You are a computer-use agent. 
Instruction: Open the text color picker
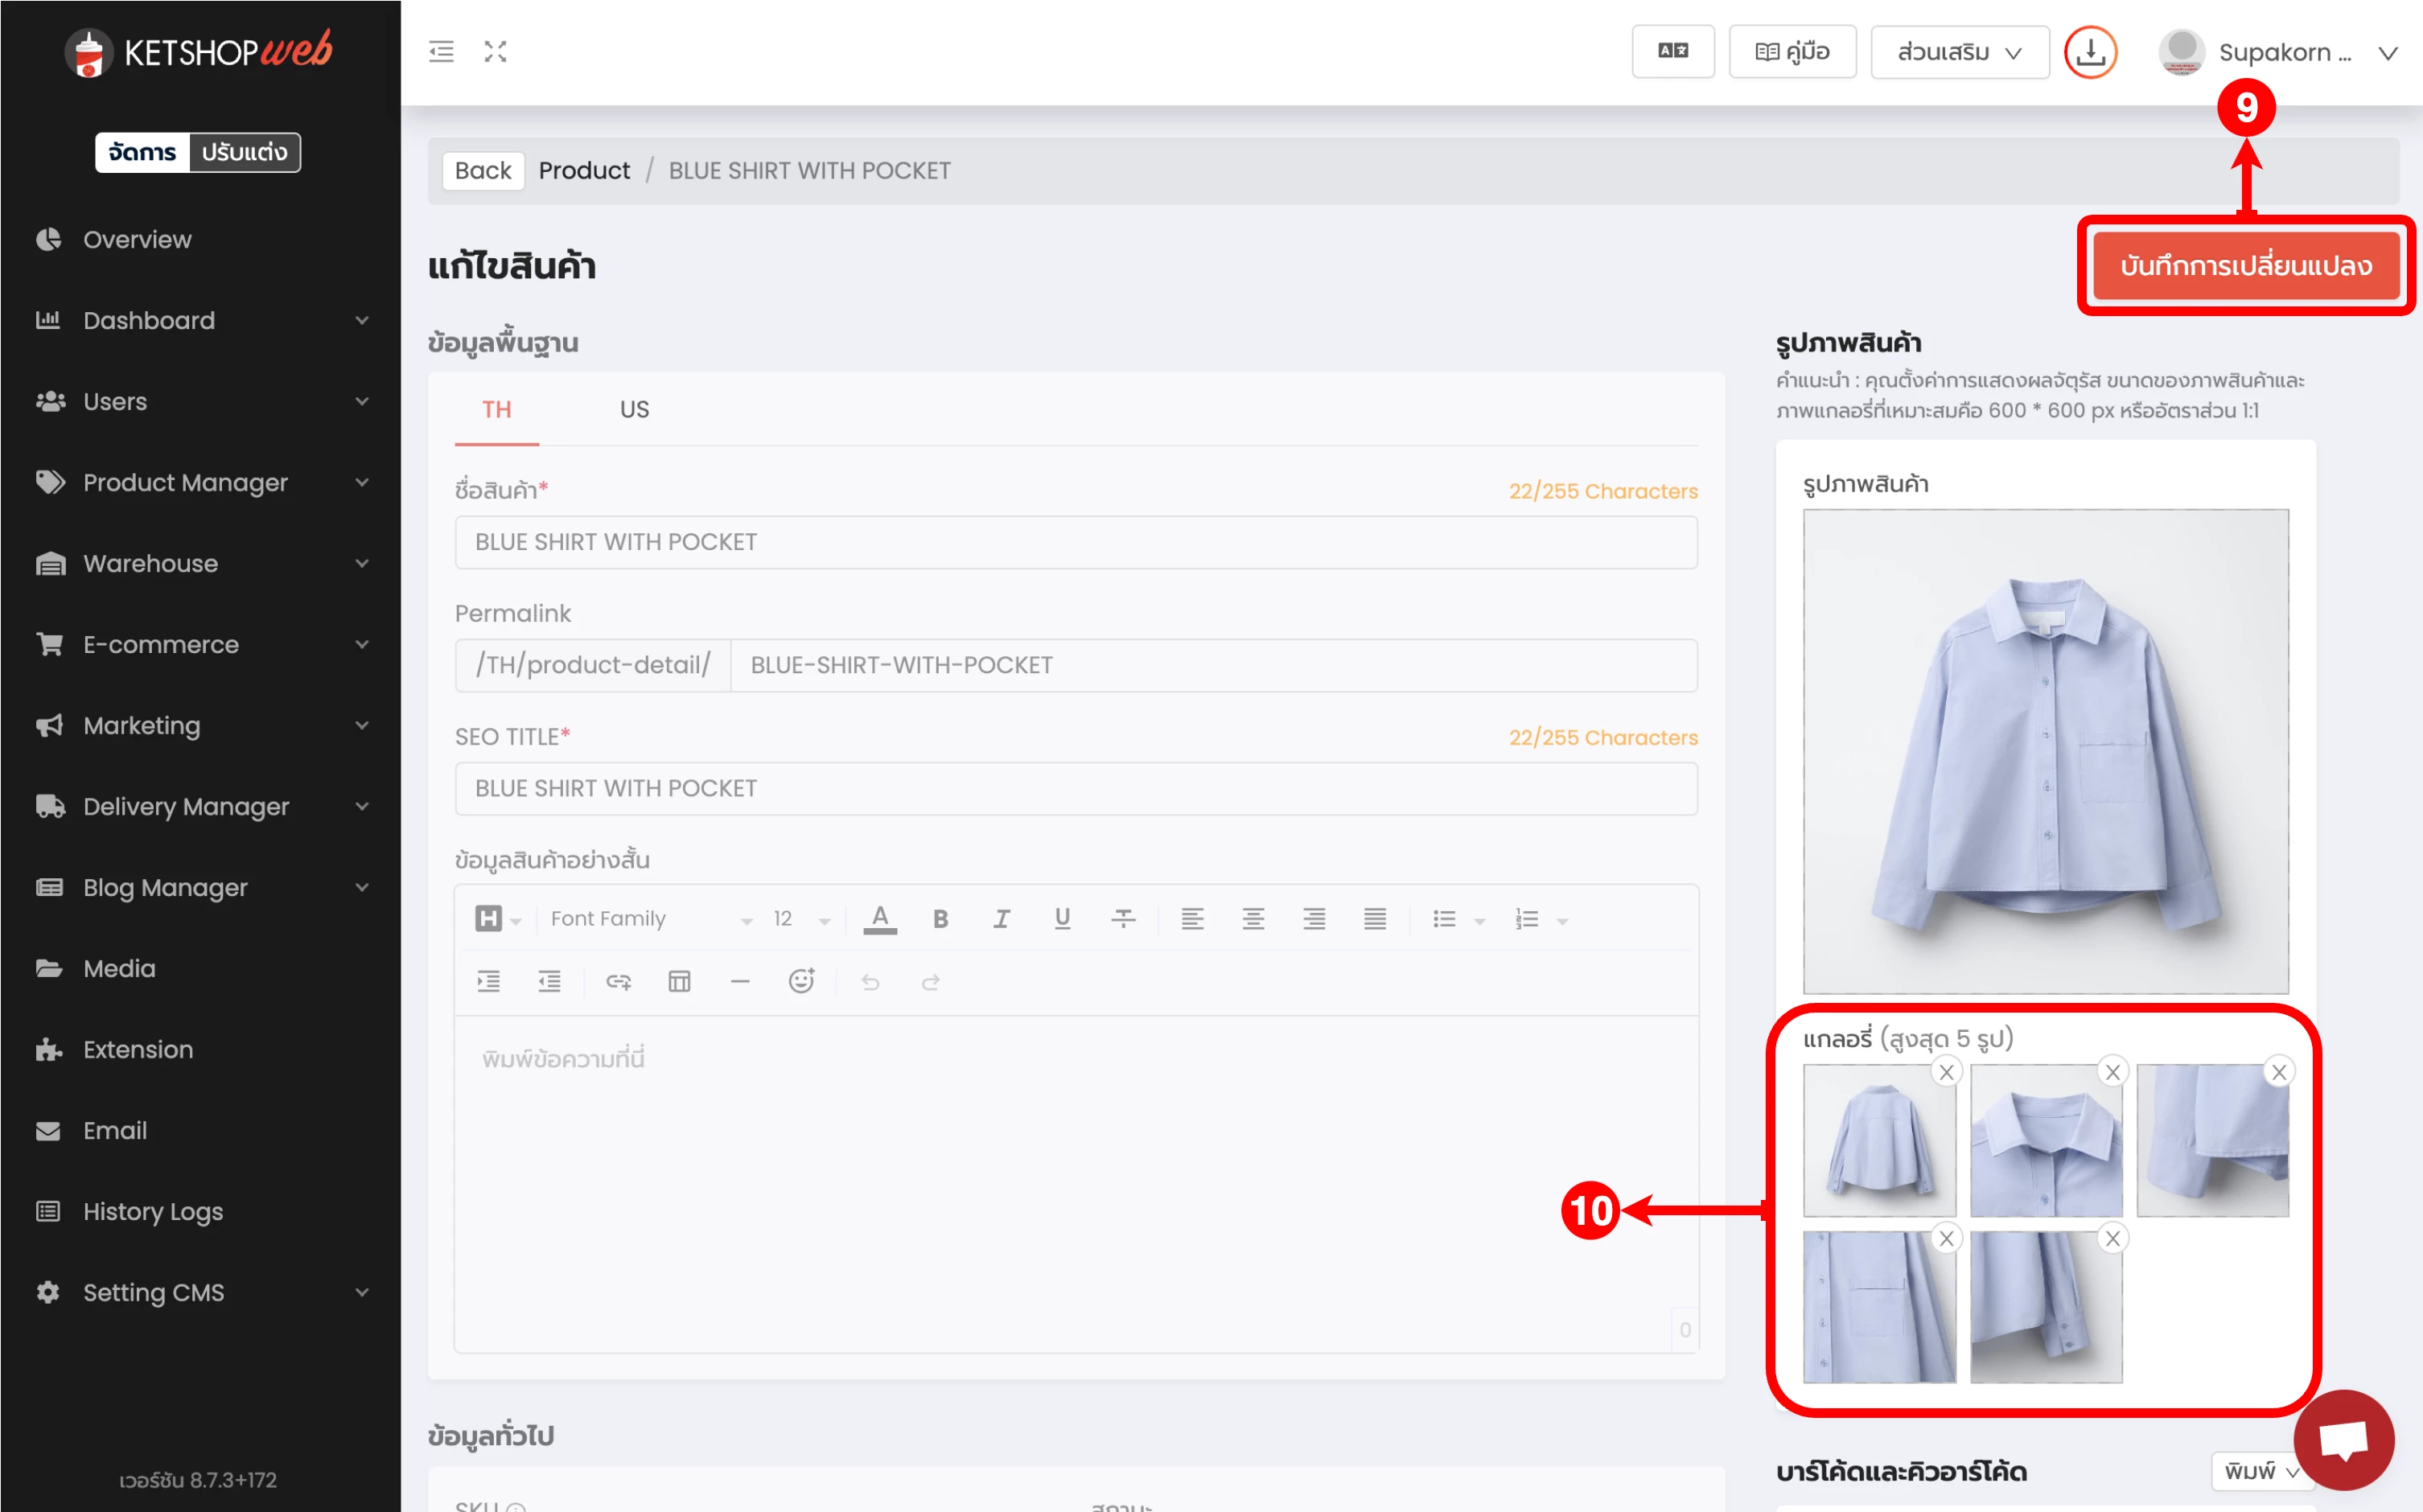(x=879, y=919)
